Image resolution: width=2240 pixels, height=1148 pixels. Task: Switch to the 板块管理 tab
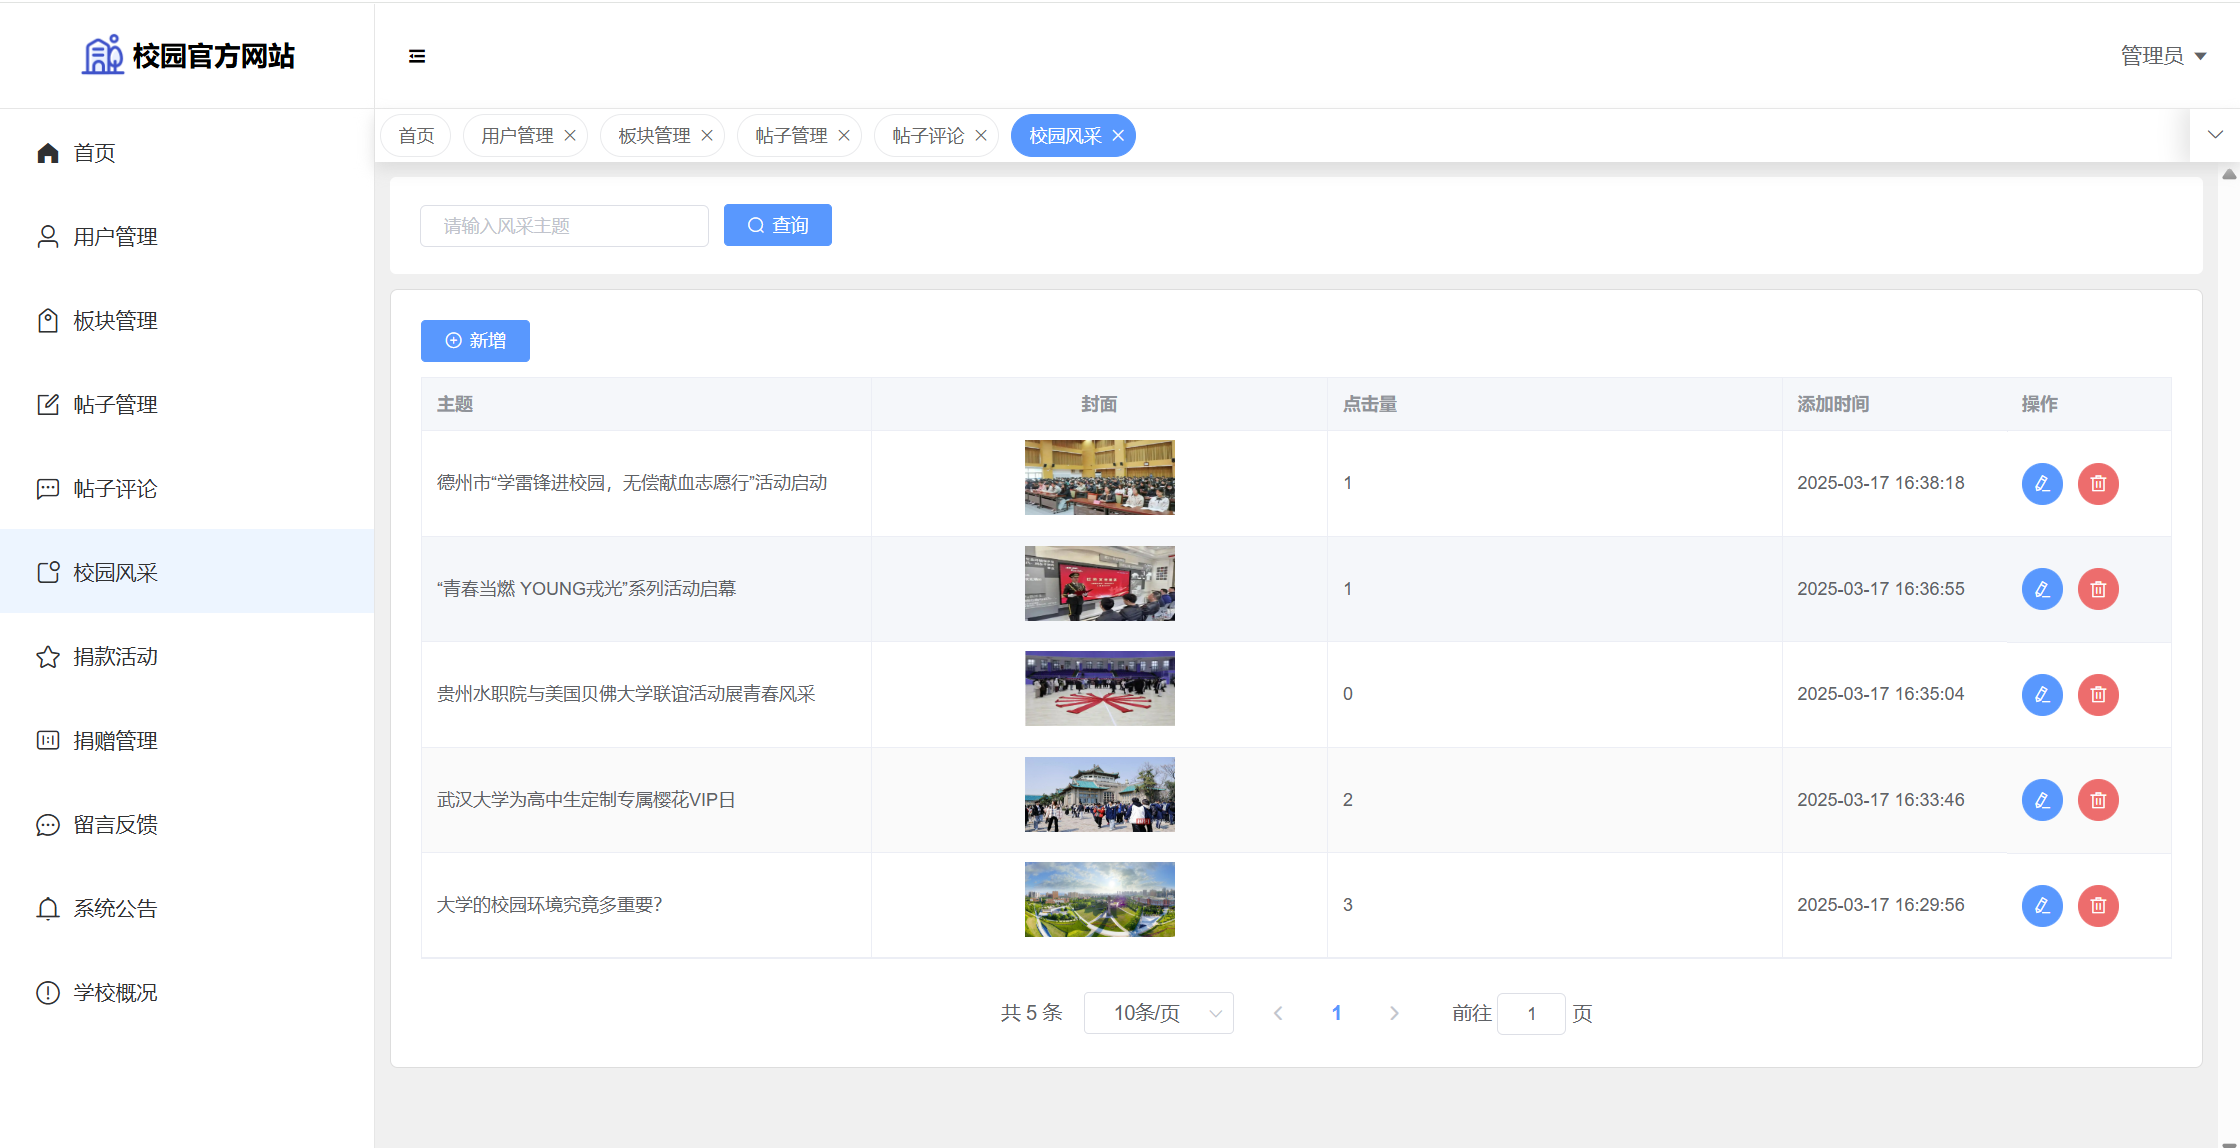click(654, 136)
